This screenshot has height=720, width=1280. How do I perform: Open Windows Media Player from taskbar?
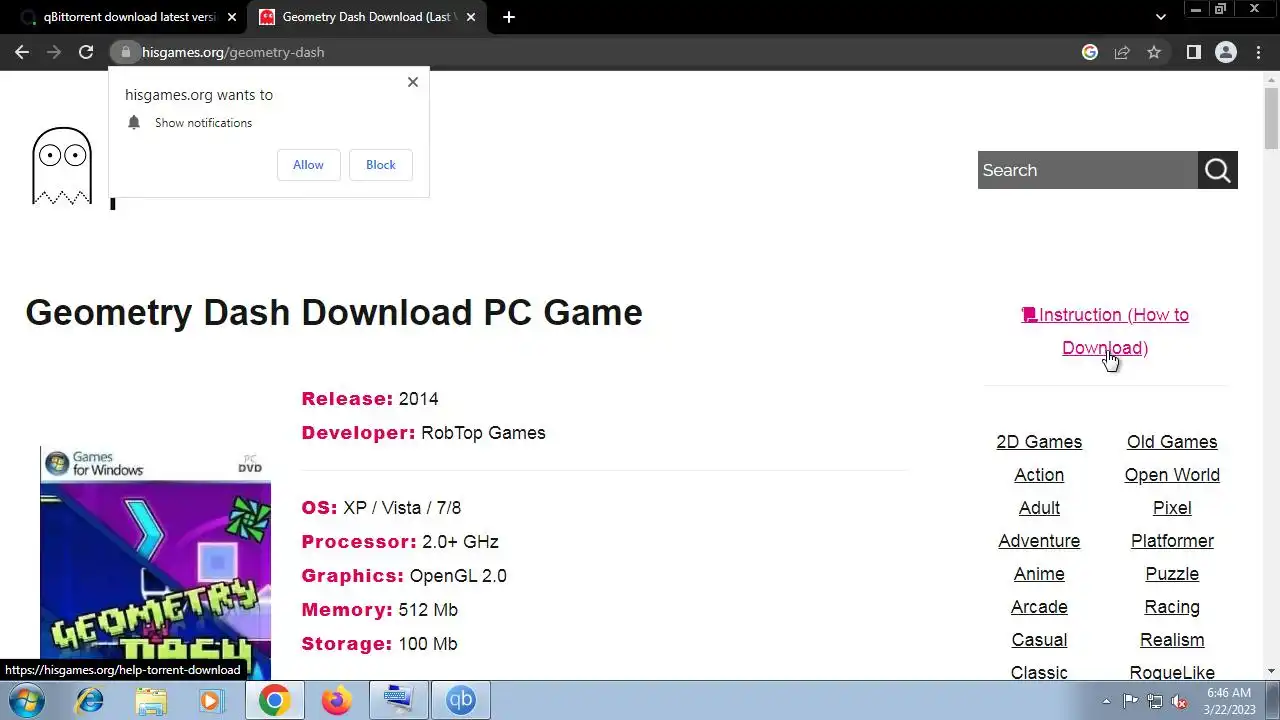[212, 701]
